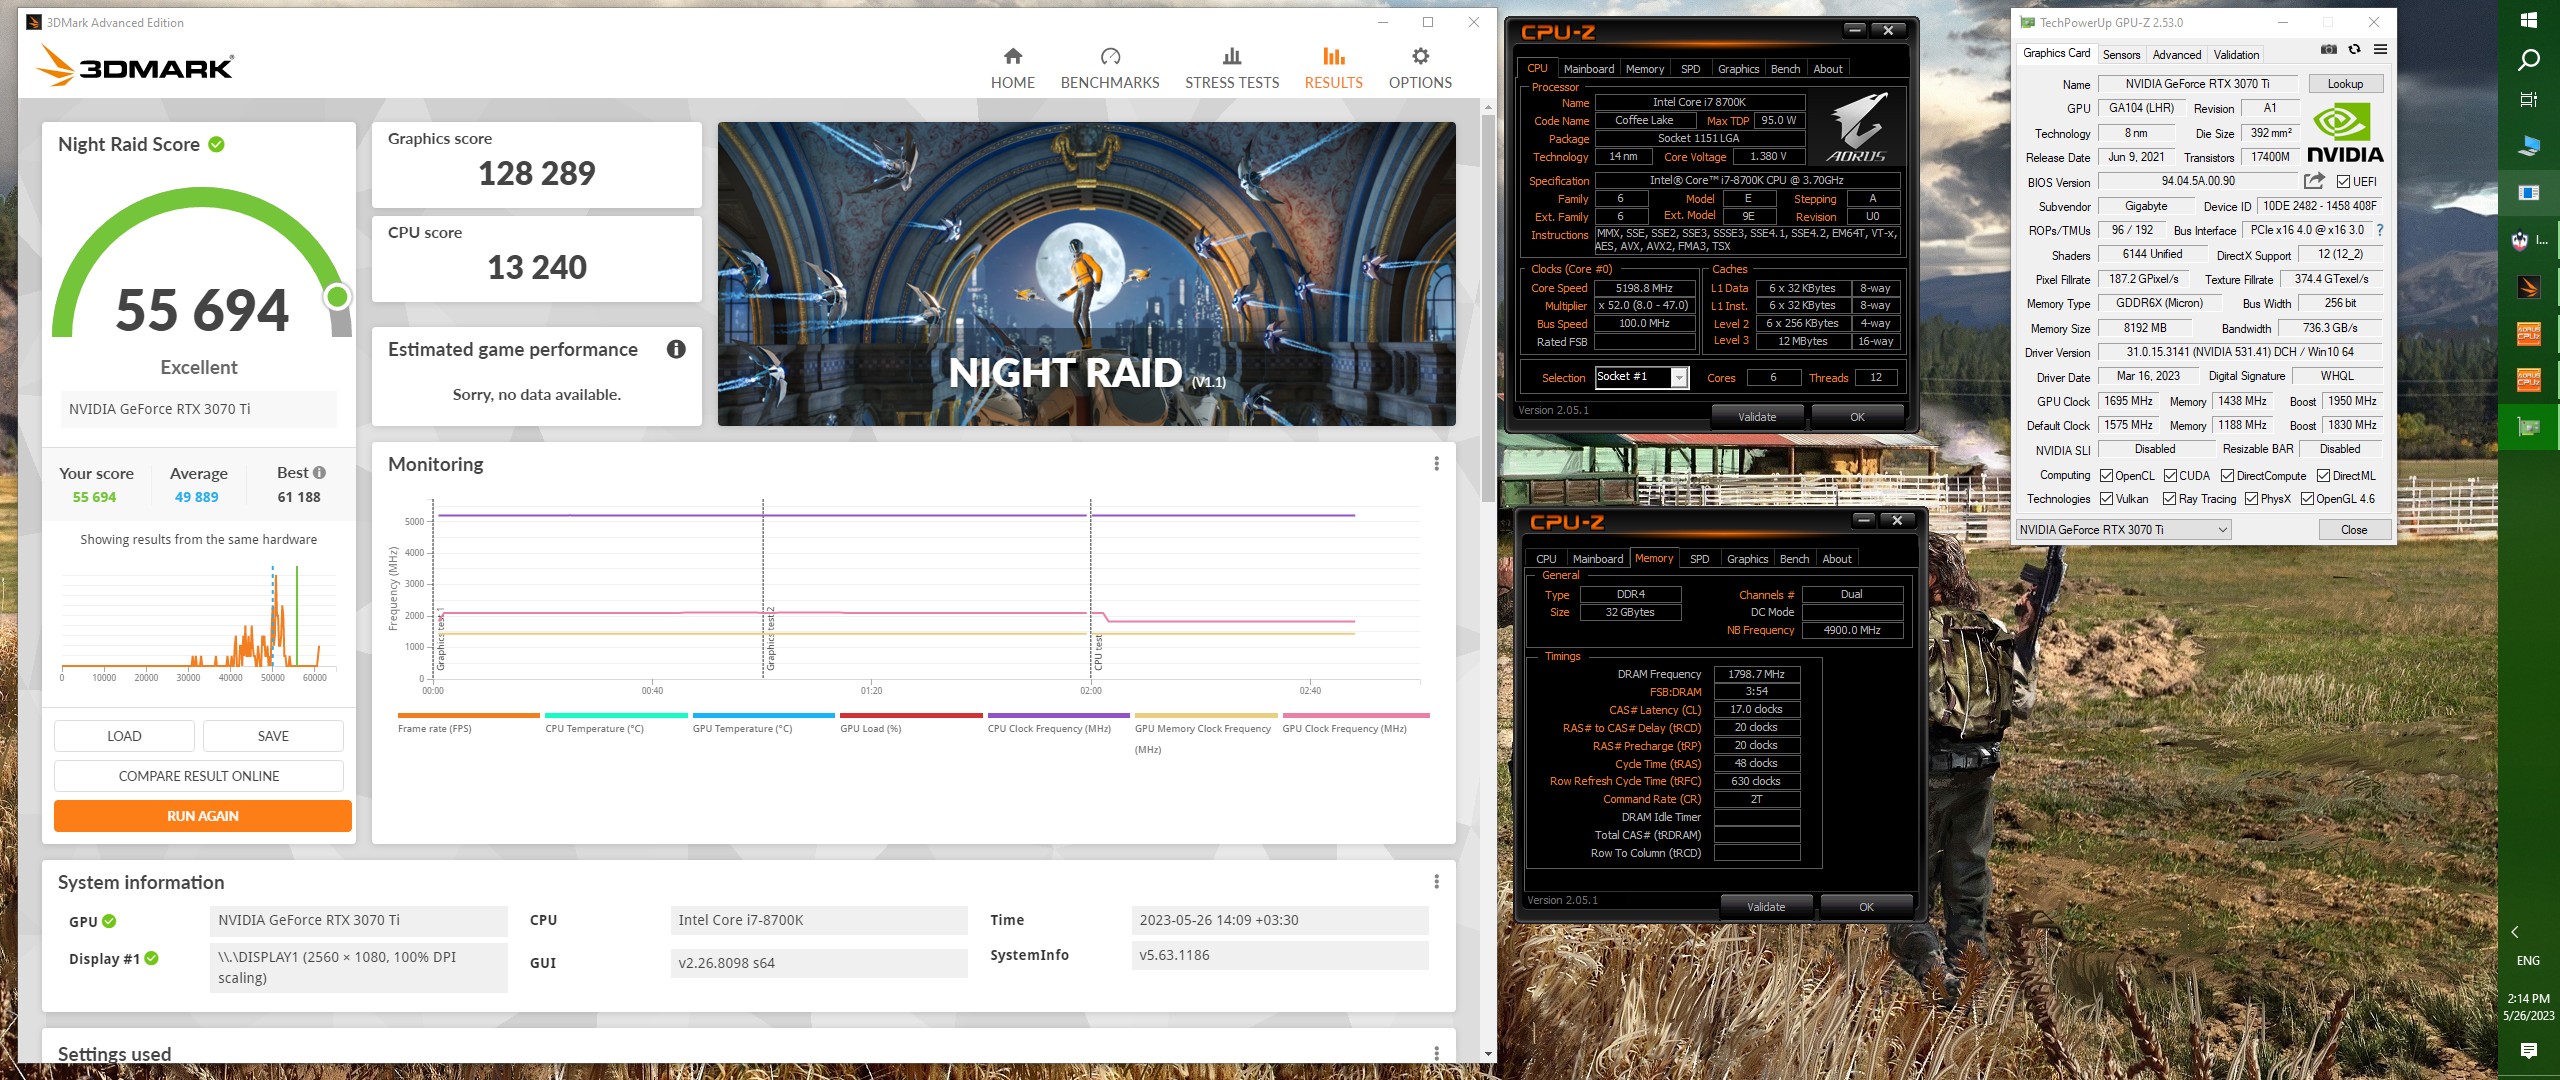Open the HOME section in 3DMark

pos(1012,68)
